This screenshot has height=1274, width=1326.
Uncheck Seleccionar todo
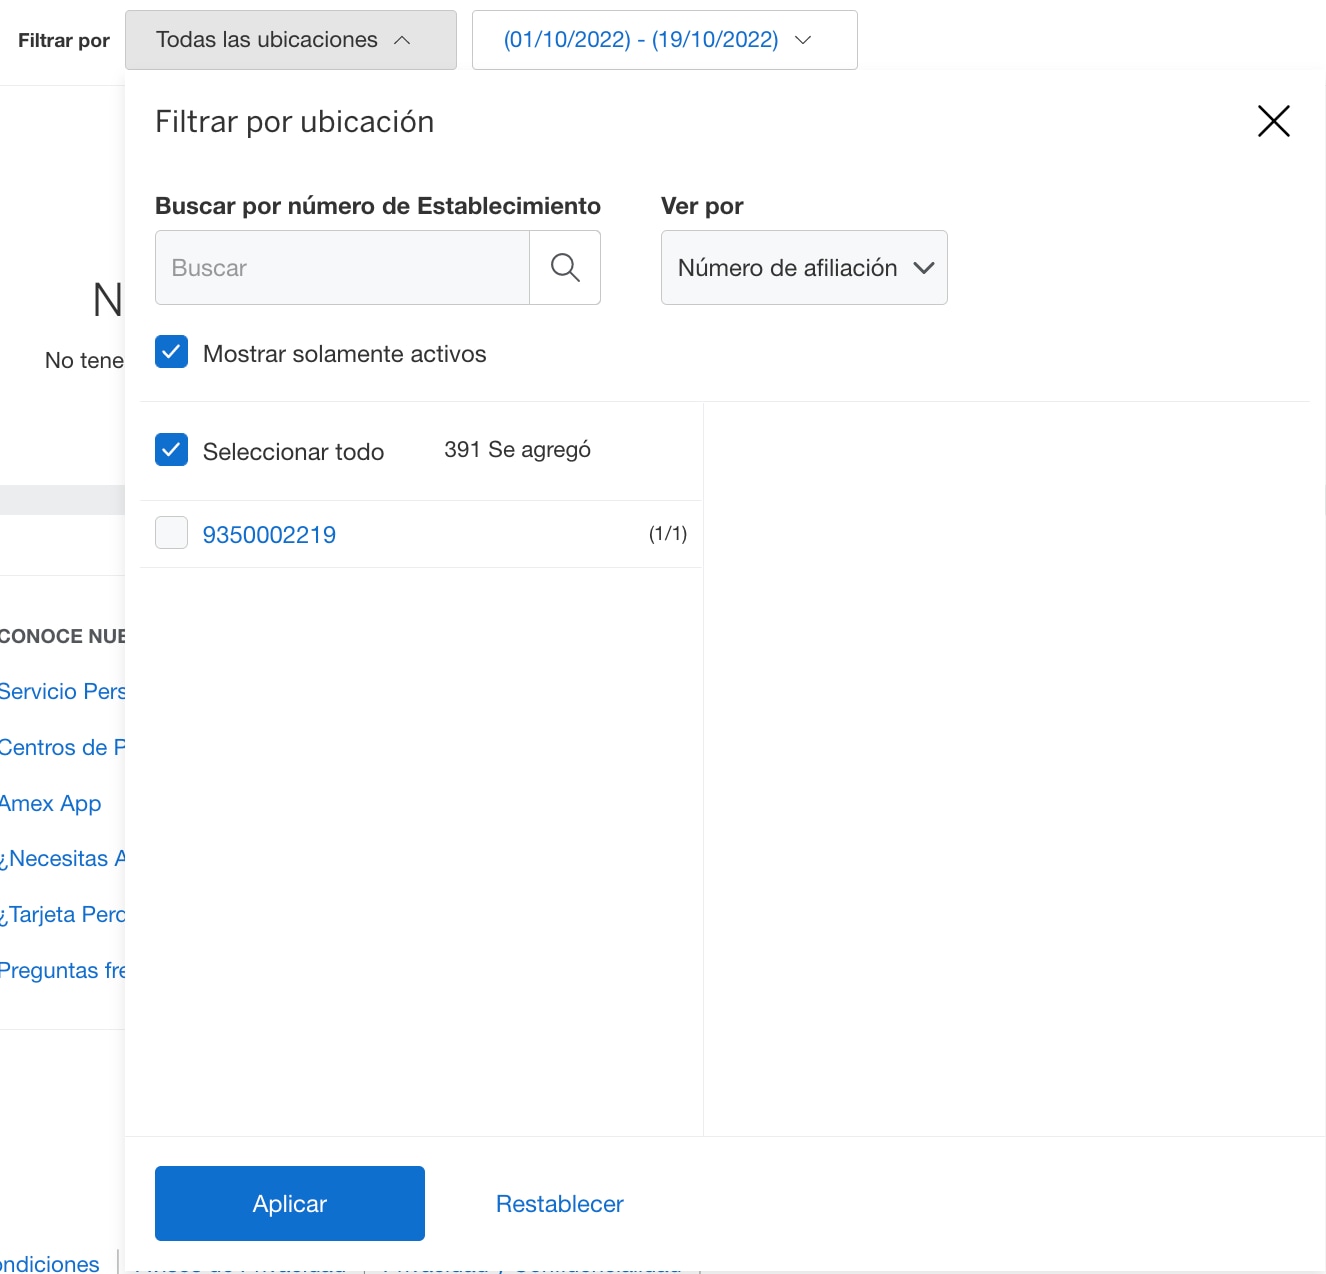(x=171, y=450)
